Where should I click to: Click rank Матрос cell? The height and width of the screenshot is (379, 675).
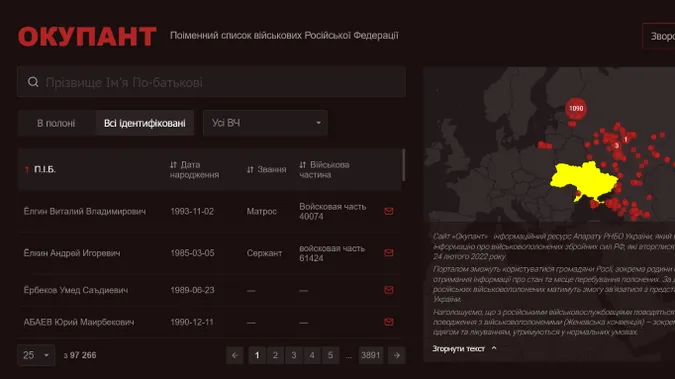tap(262, 211)
